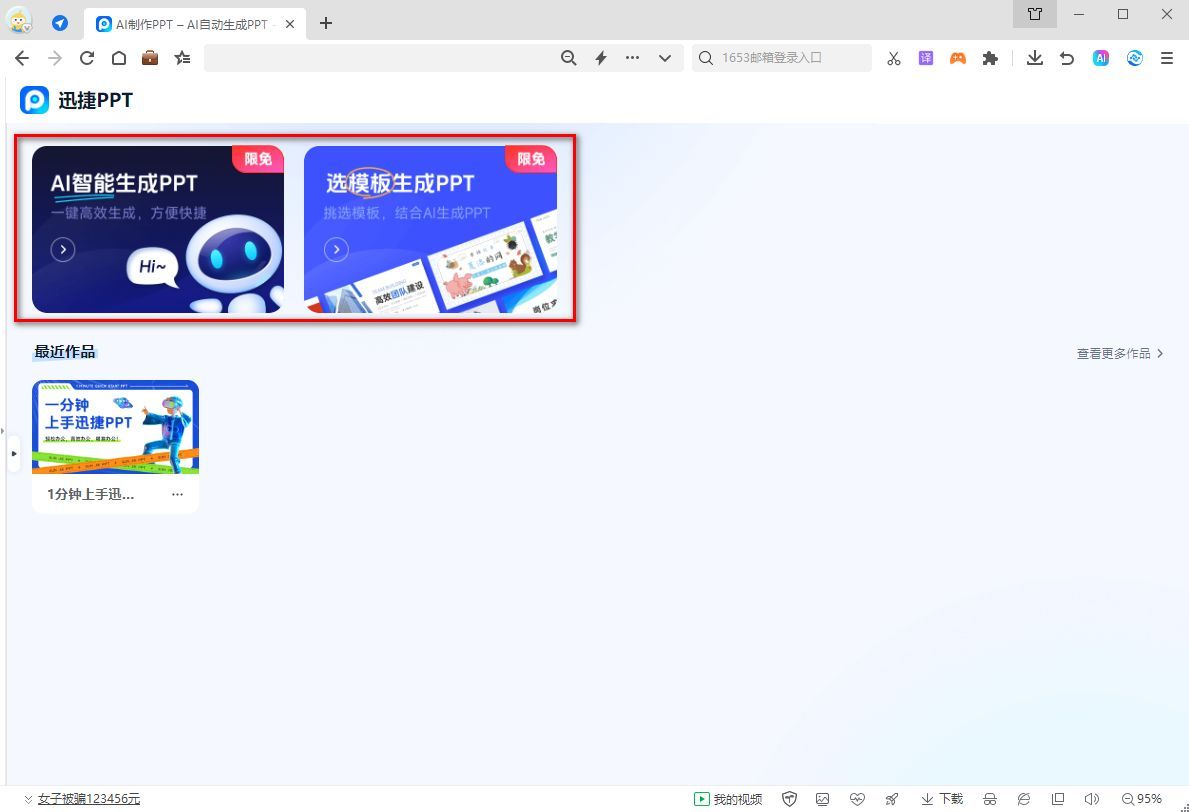Screen dimensions: 1189x812
Task: Click the scissors screenshot icon
Action: click(x=894, y=58)
